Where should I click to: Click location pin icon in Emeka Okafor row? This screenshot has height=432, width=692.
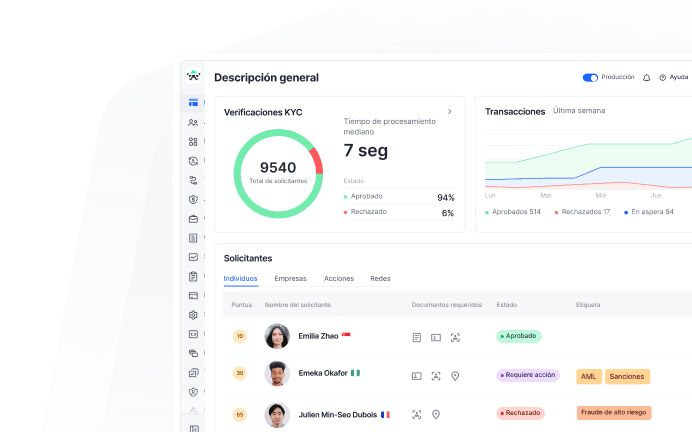pos(455,375)
